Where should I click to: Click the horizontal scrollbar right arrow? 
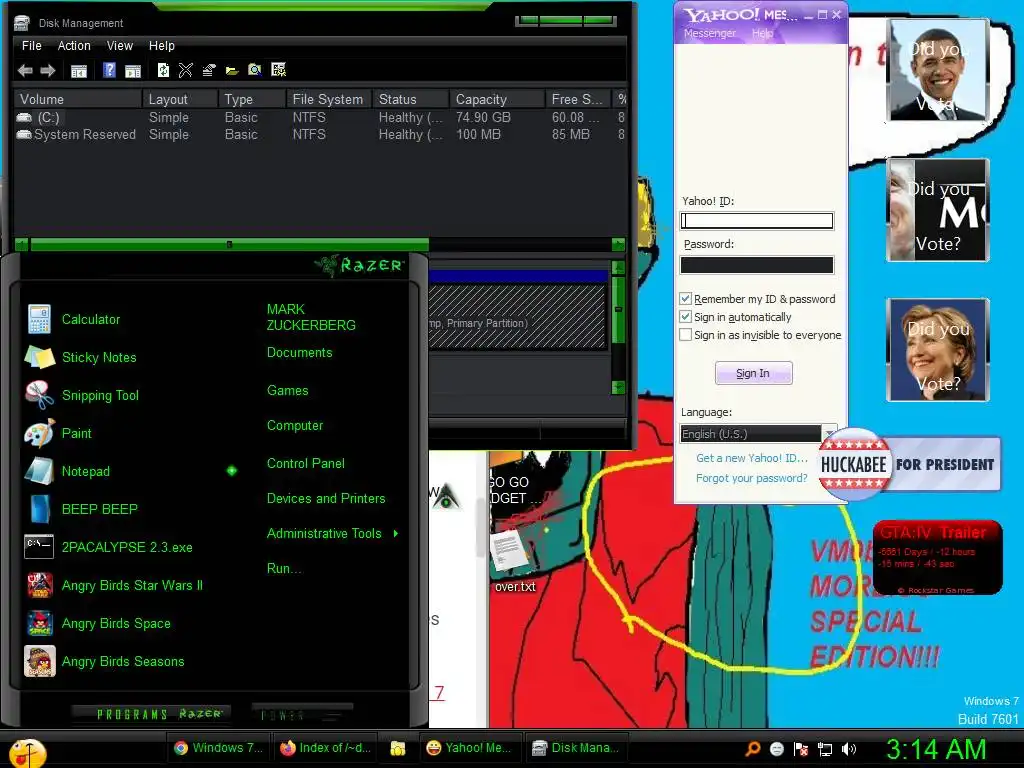(618, 244)
